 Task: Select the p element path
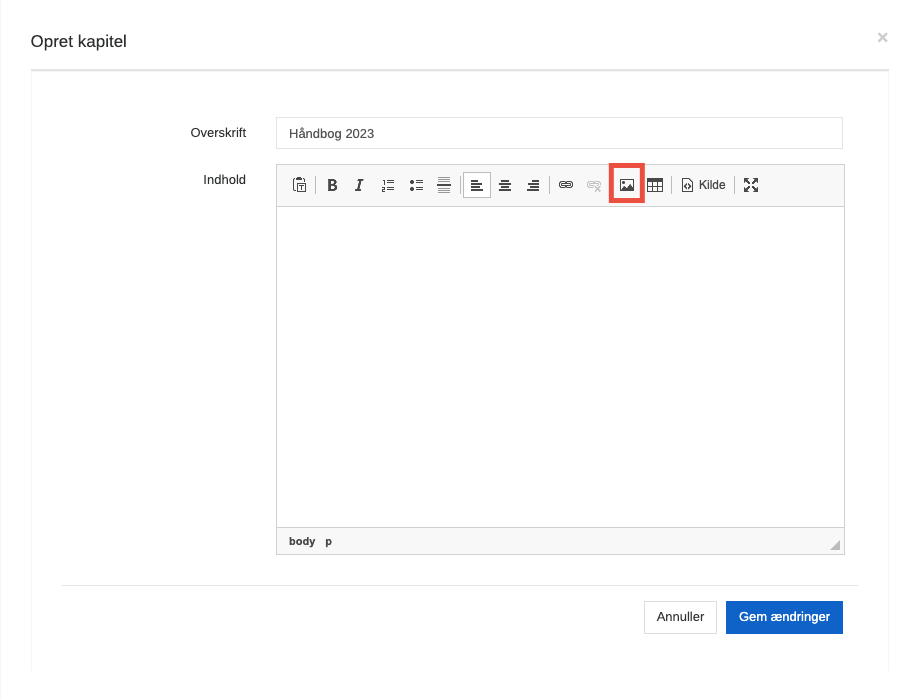(x=328, y=541)
